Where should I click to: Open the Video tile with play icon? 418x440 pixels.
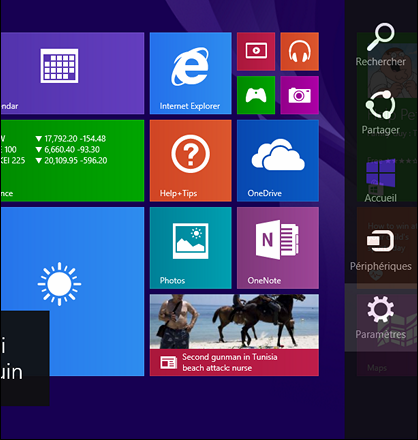(x=256, y=51)
